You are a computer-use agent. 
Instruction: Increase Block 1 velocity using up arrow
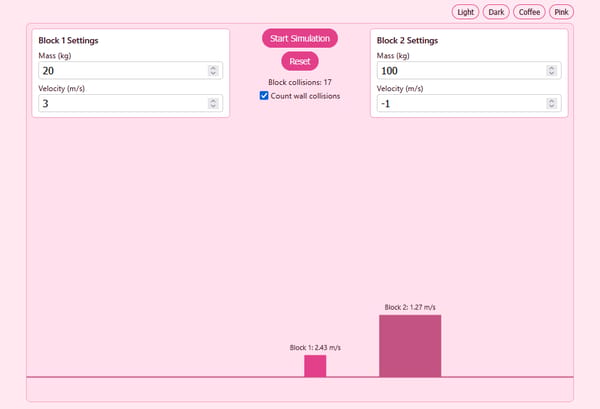[x=213, y=101]
